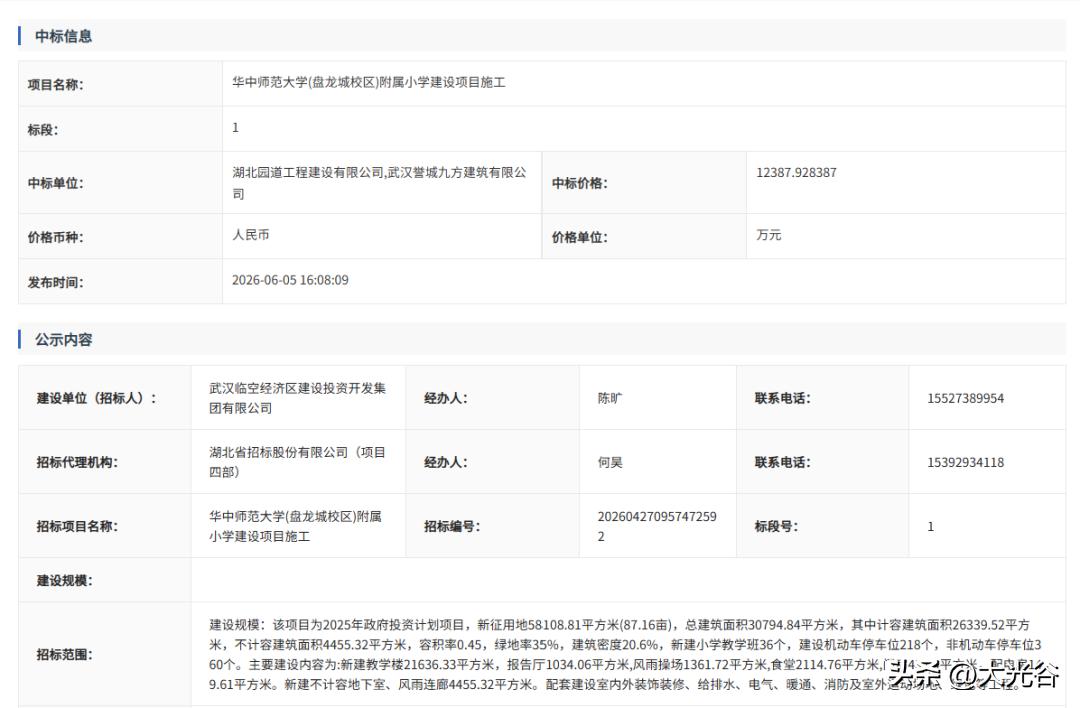Click the 中标单位 label
This screenshot has height=708, width=1080.
click(x=55, y=183)
